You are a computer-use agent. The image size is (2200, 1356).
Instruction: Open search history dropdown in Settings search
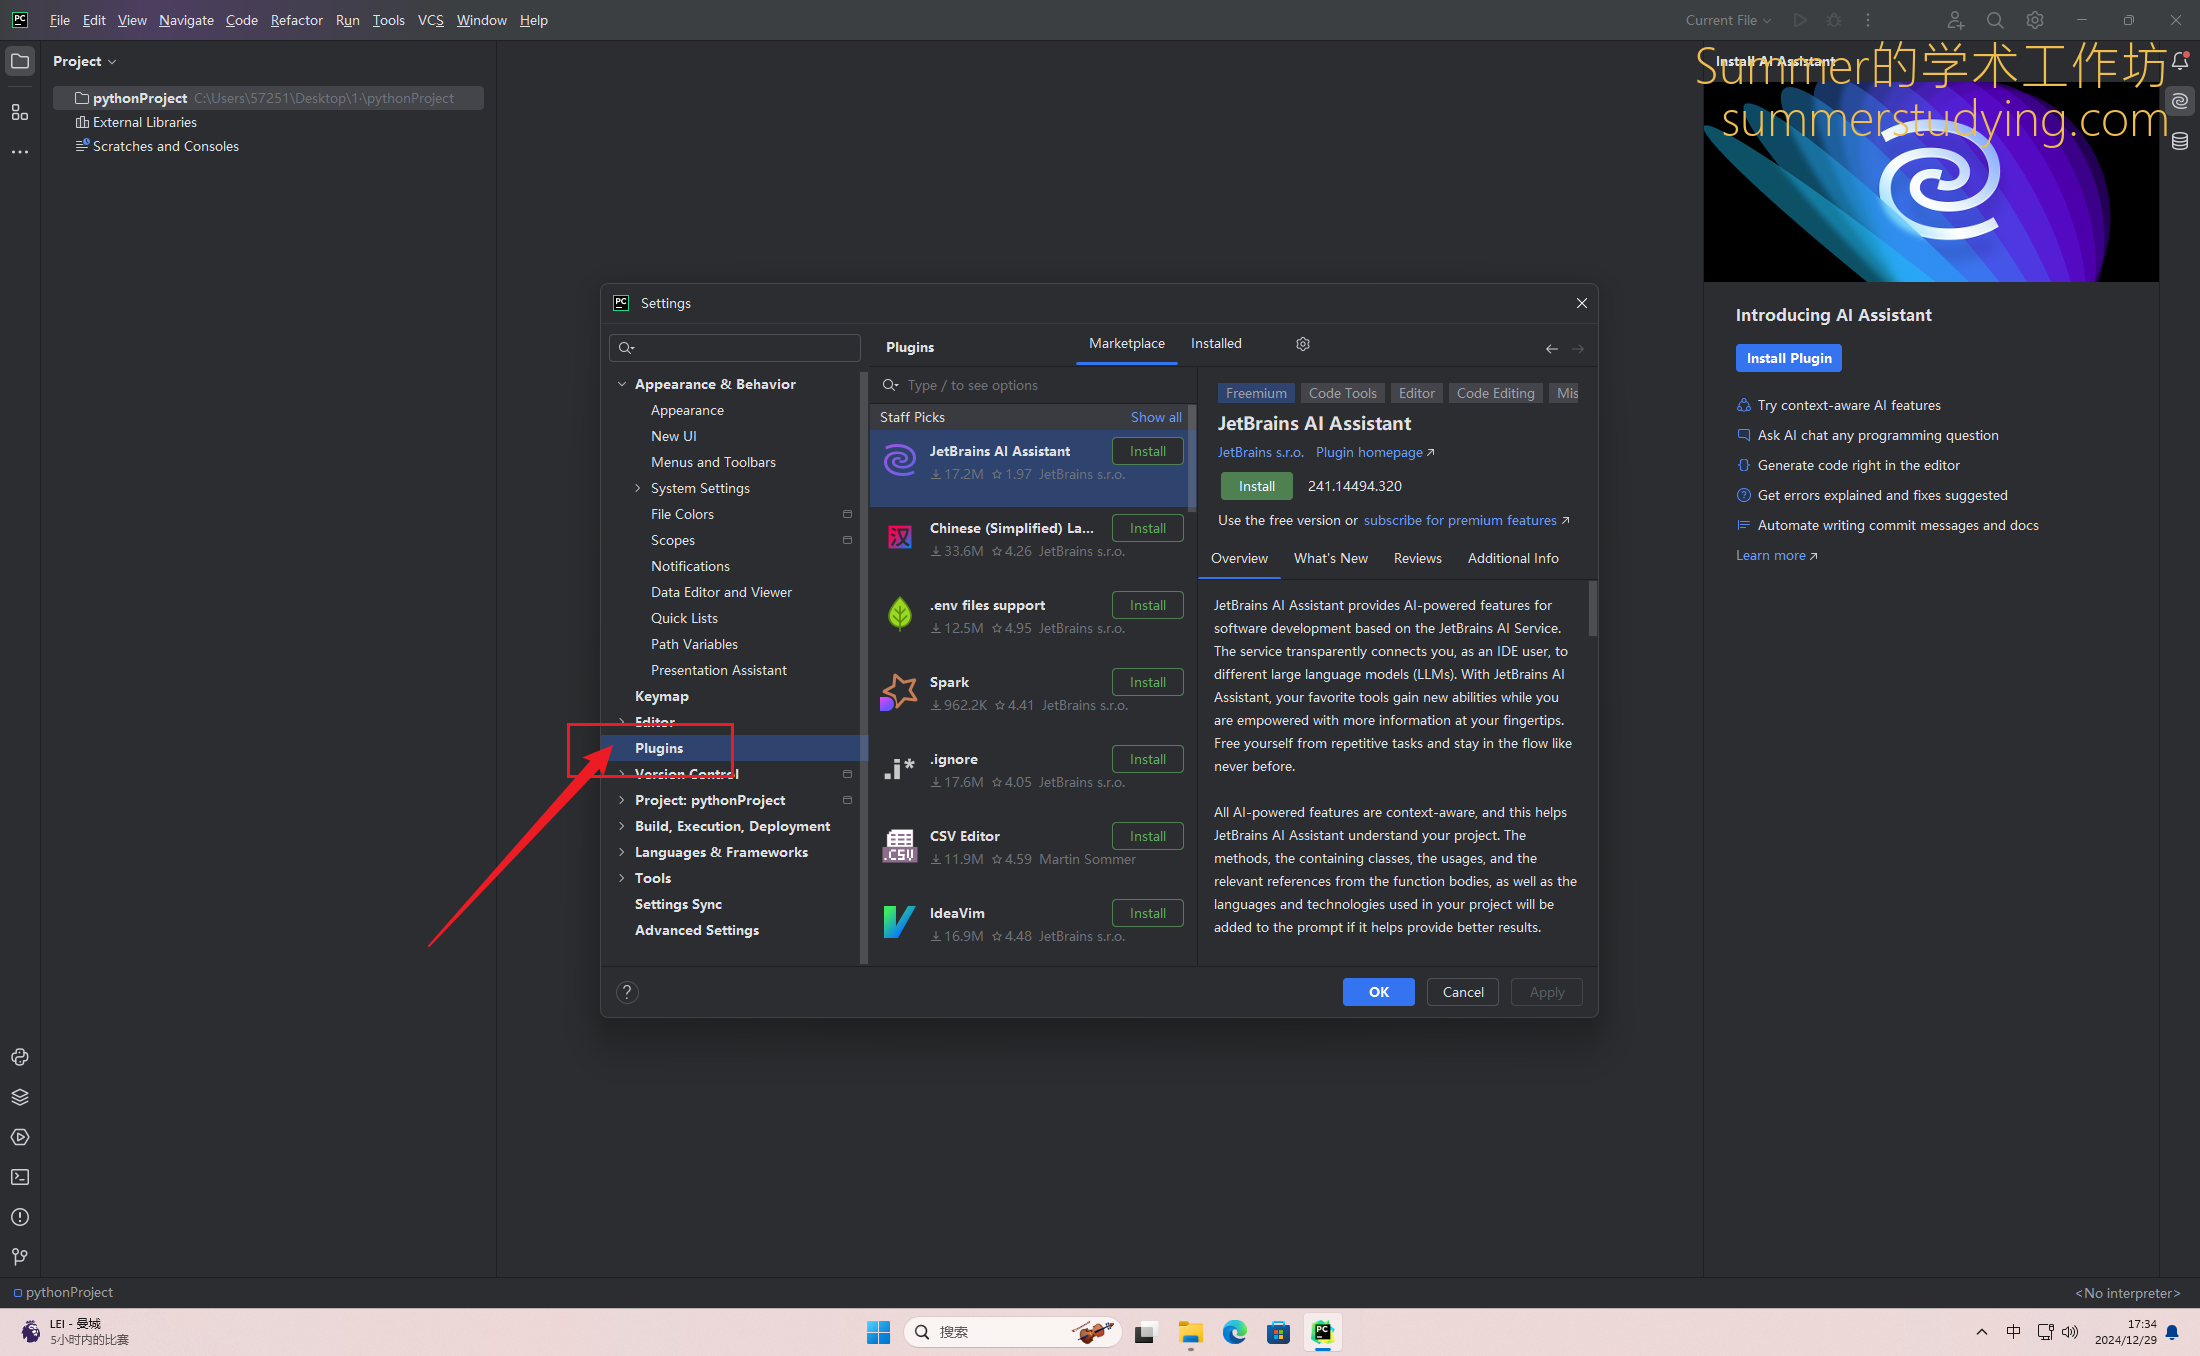(x=627, y=348)
